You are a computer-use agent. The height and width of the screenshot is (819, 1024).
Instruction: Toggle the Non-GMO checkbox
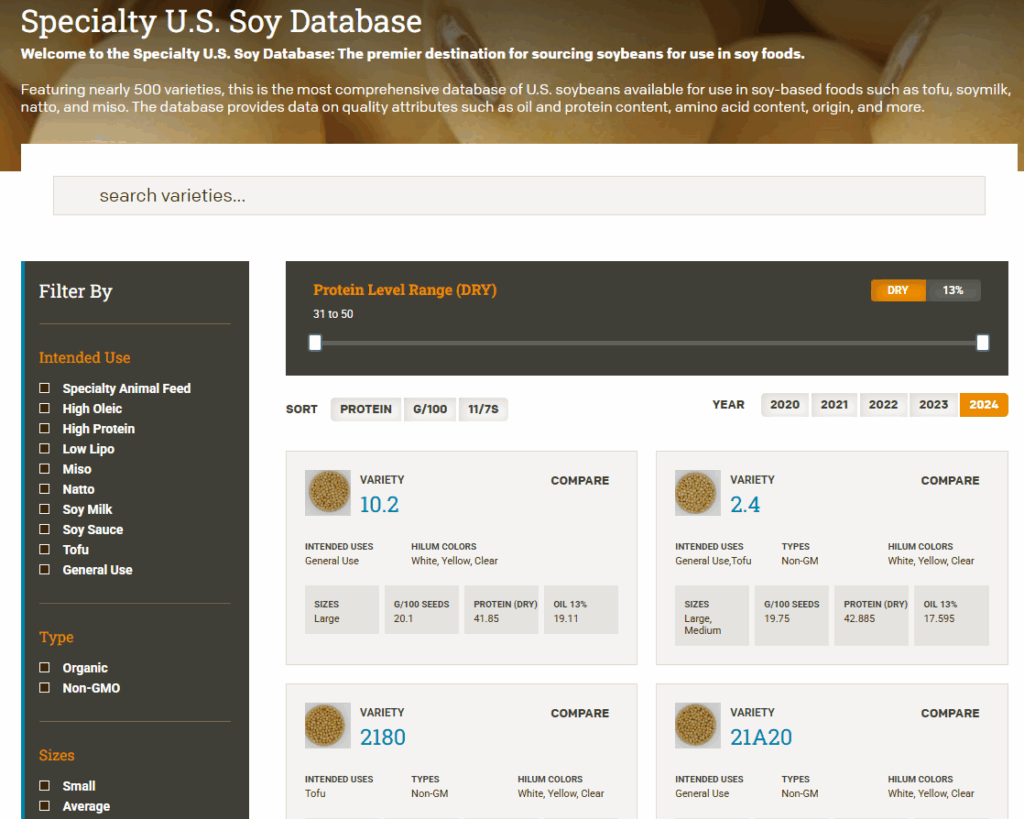click(44, 688)
